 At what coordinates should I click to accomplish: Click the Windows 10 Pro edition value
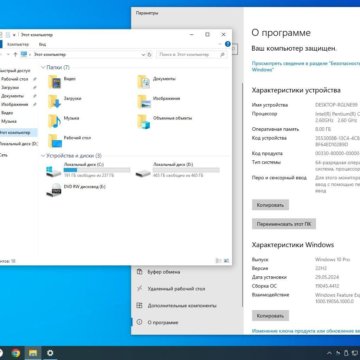[x=332, y=259]
